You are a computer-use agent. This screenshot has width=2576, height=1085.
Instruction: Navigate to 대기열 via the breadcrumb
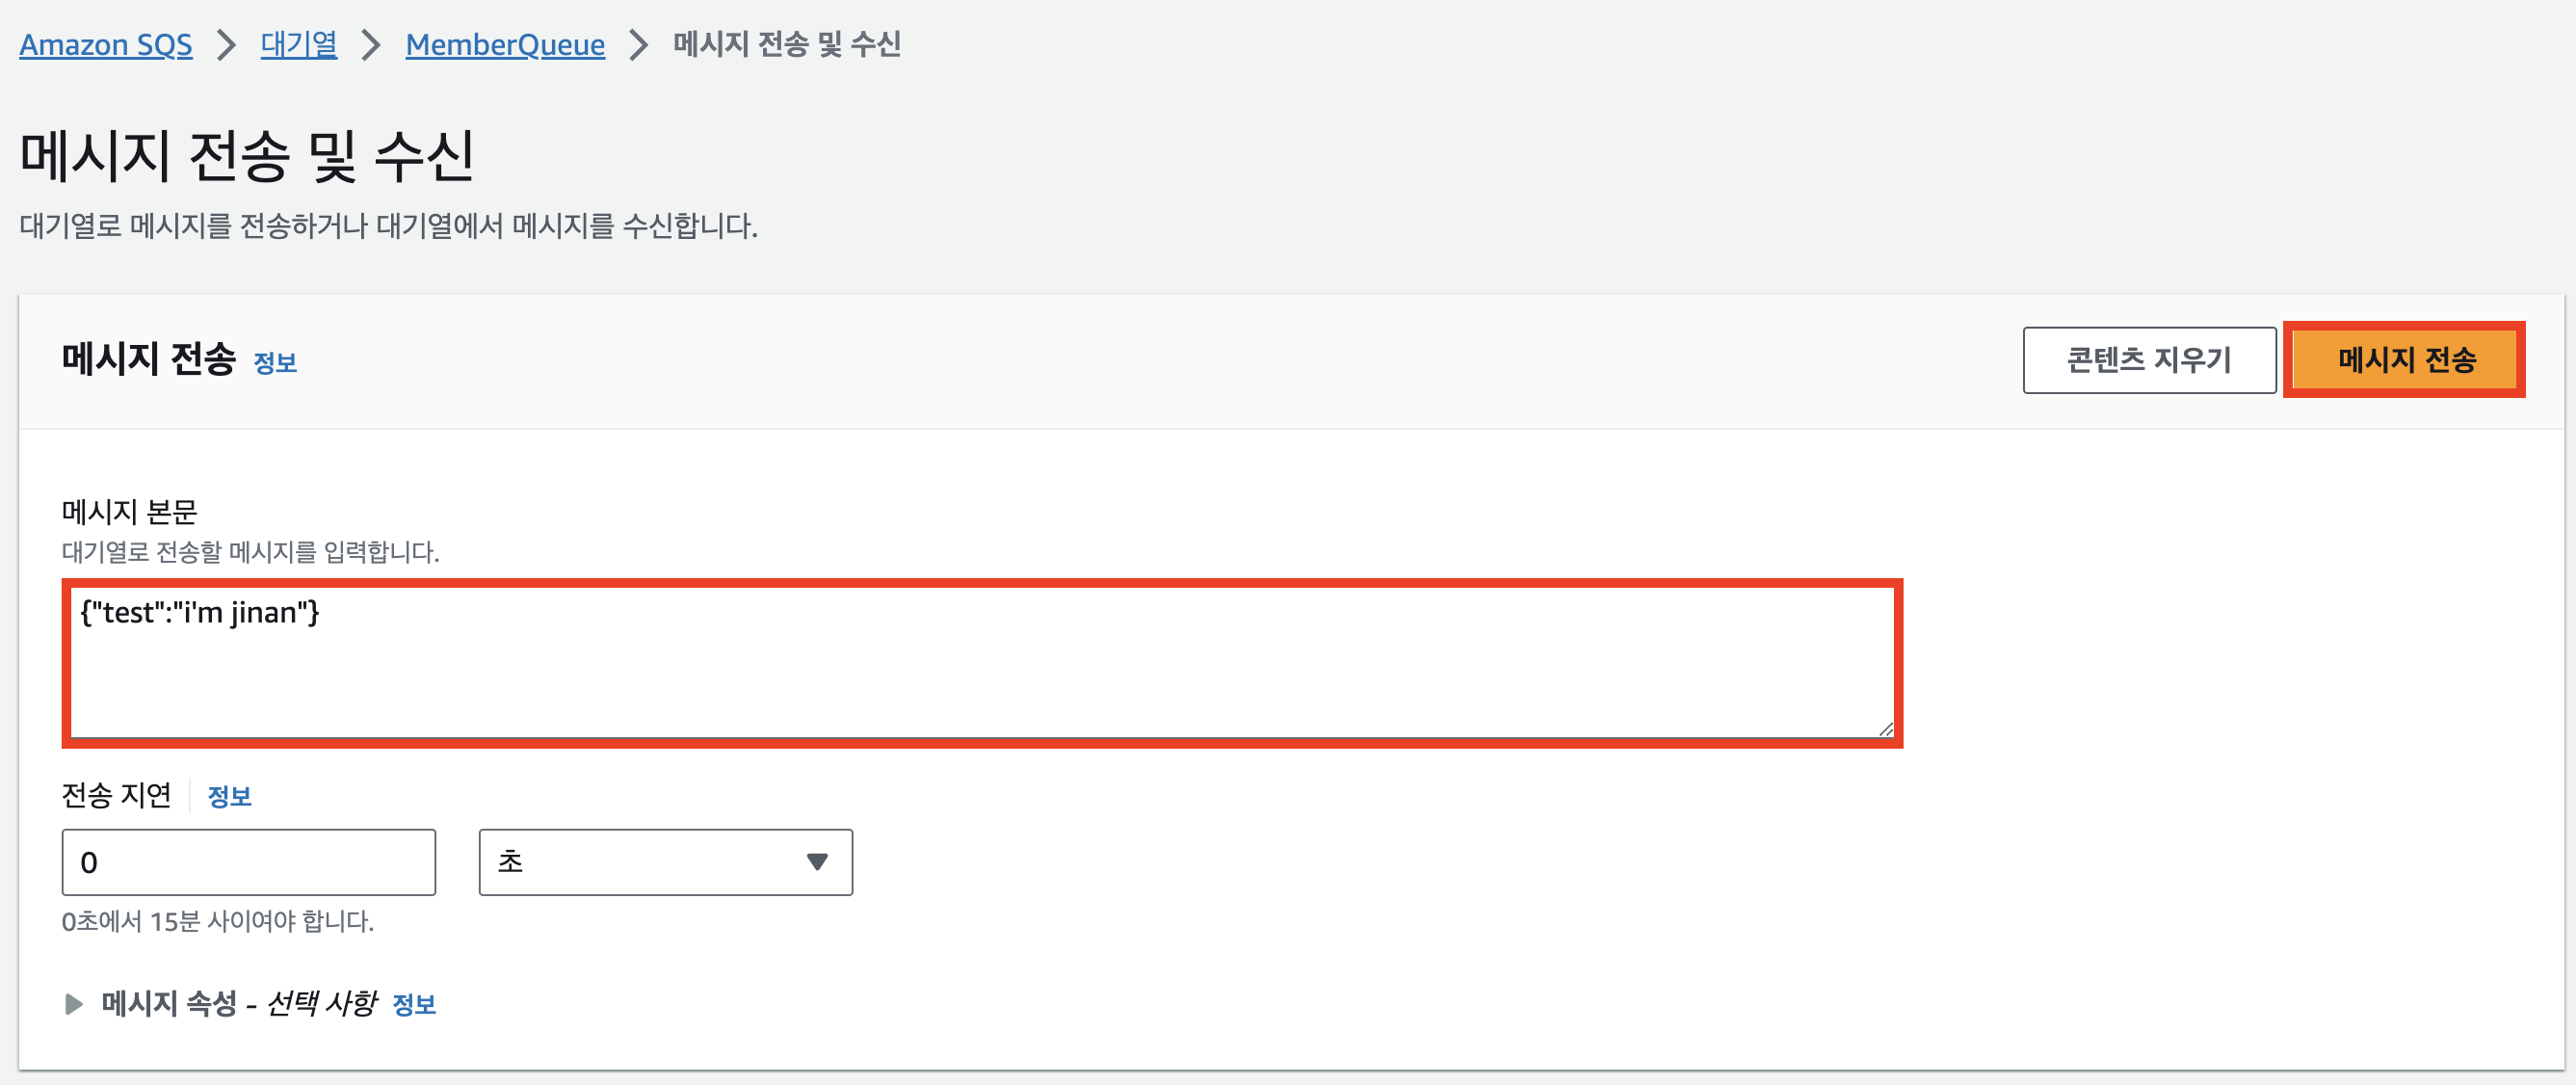(297, 45)
